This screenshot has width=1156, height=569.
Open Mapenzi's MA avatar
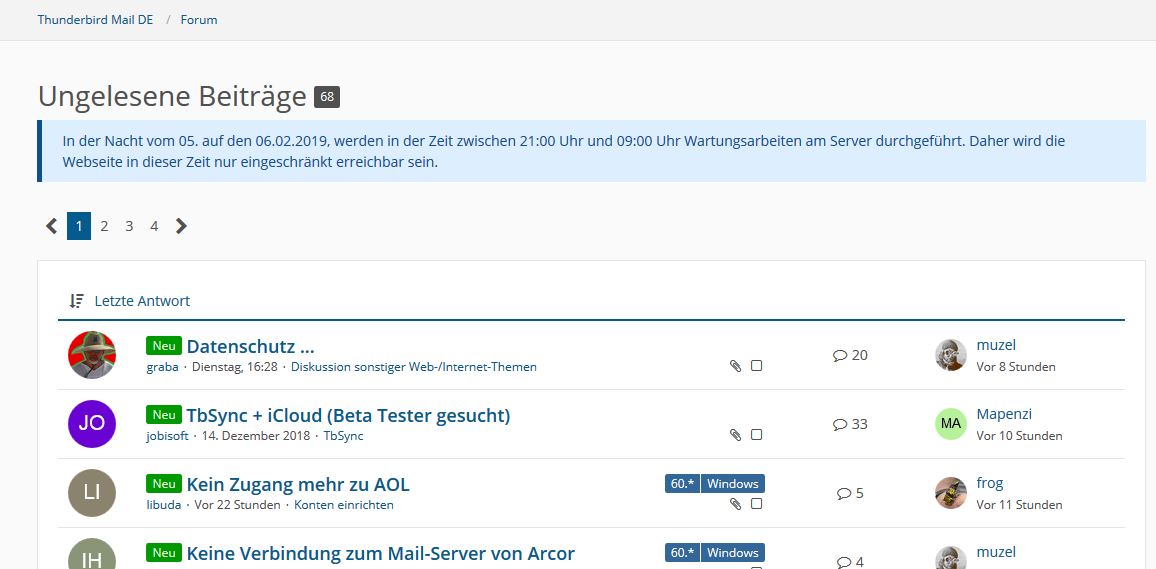point(951,424)
